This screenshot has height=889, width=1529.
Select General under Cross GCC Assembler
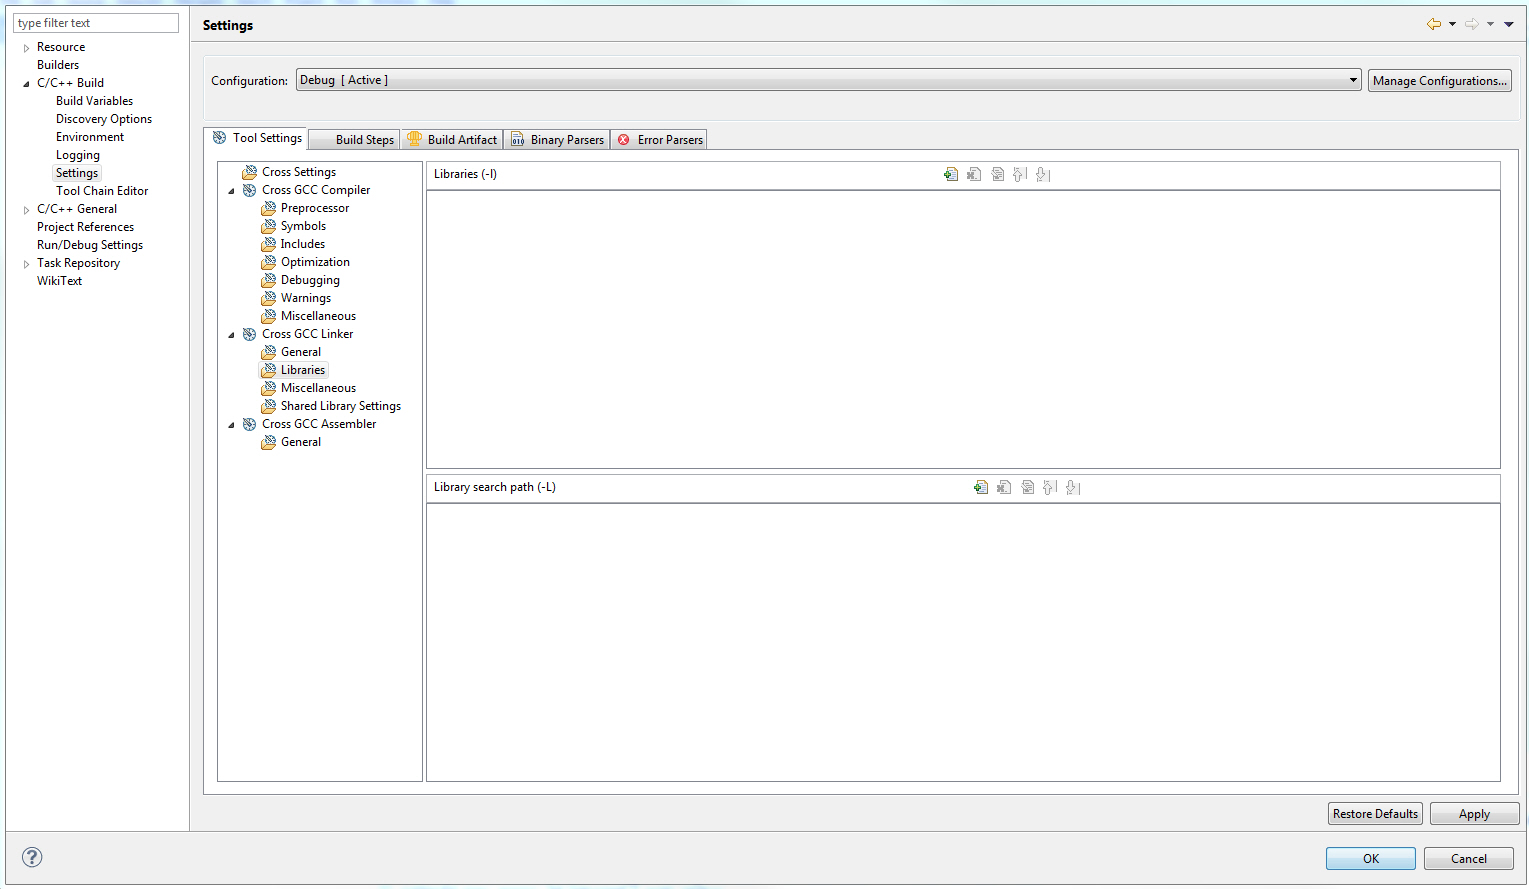pyautogui.click(x=301, y=442)
